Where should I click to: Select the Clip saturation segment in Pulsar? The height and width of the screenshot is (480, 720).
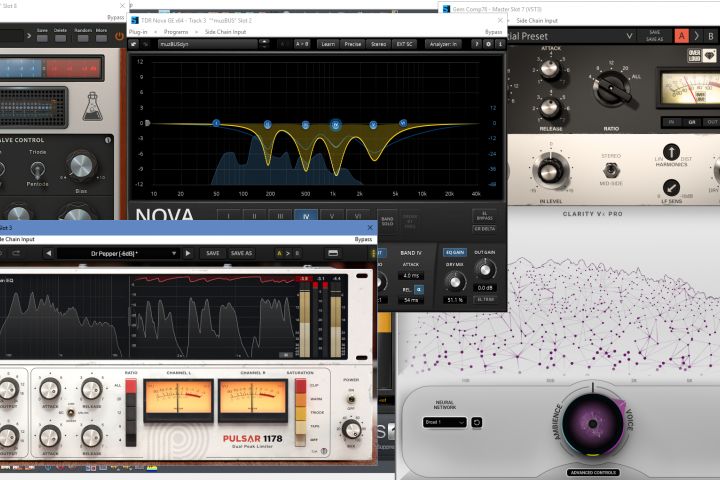[x=300, y=386]
